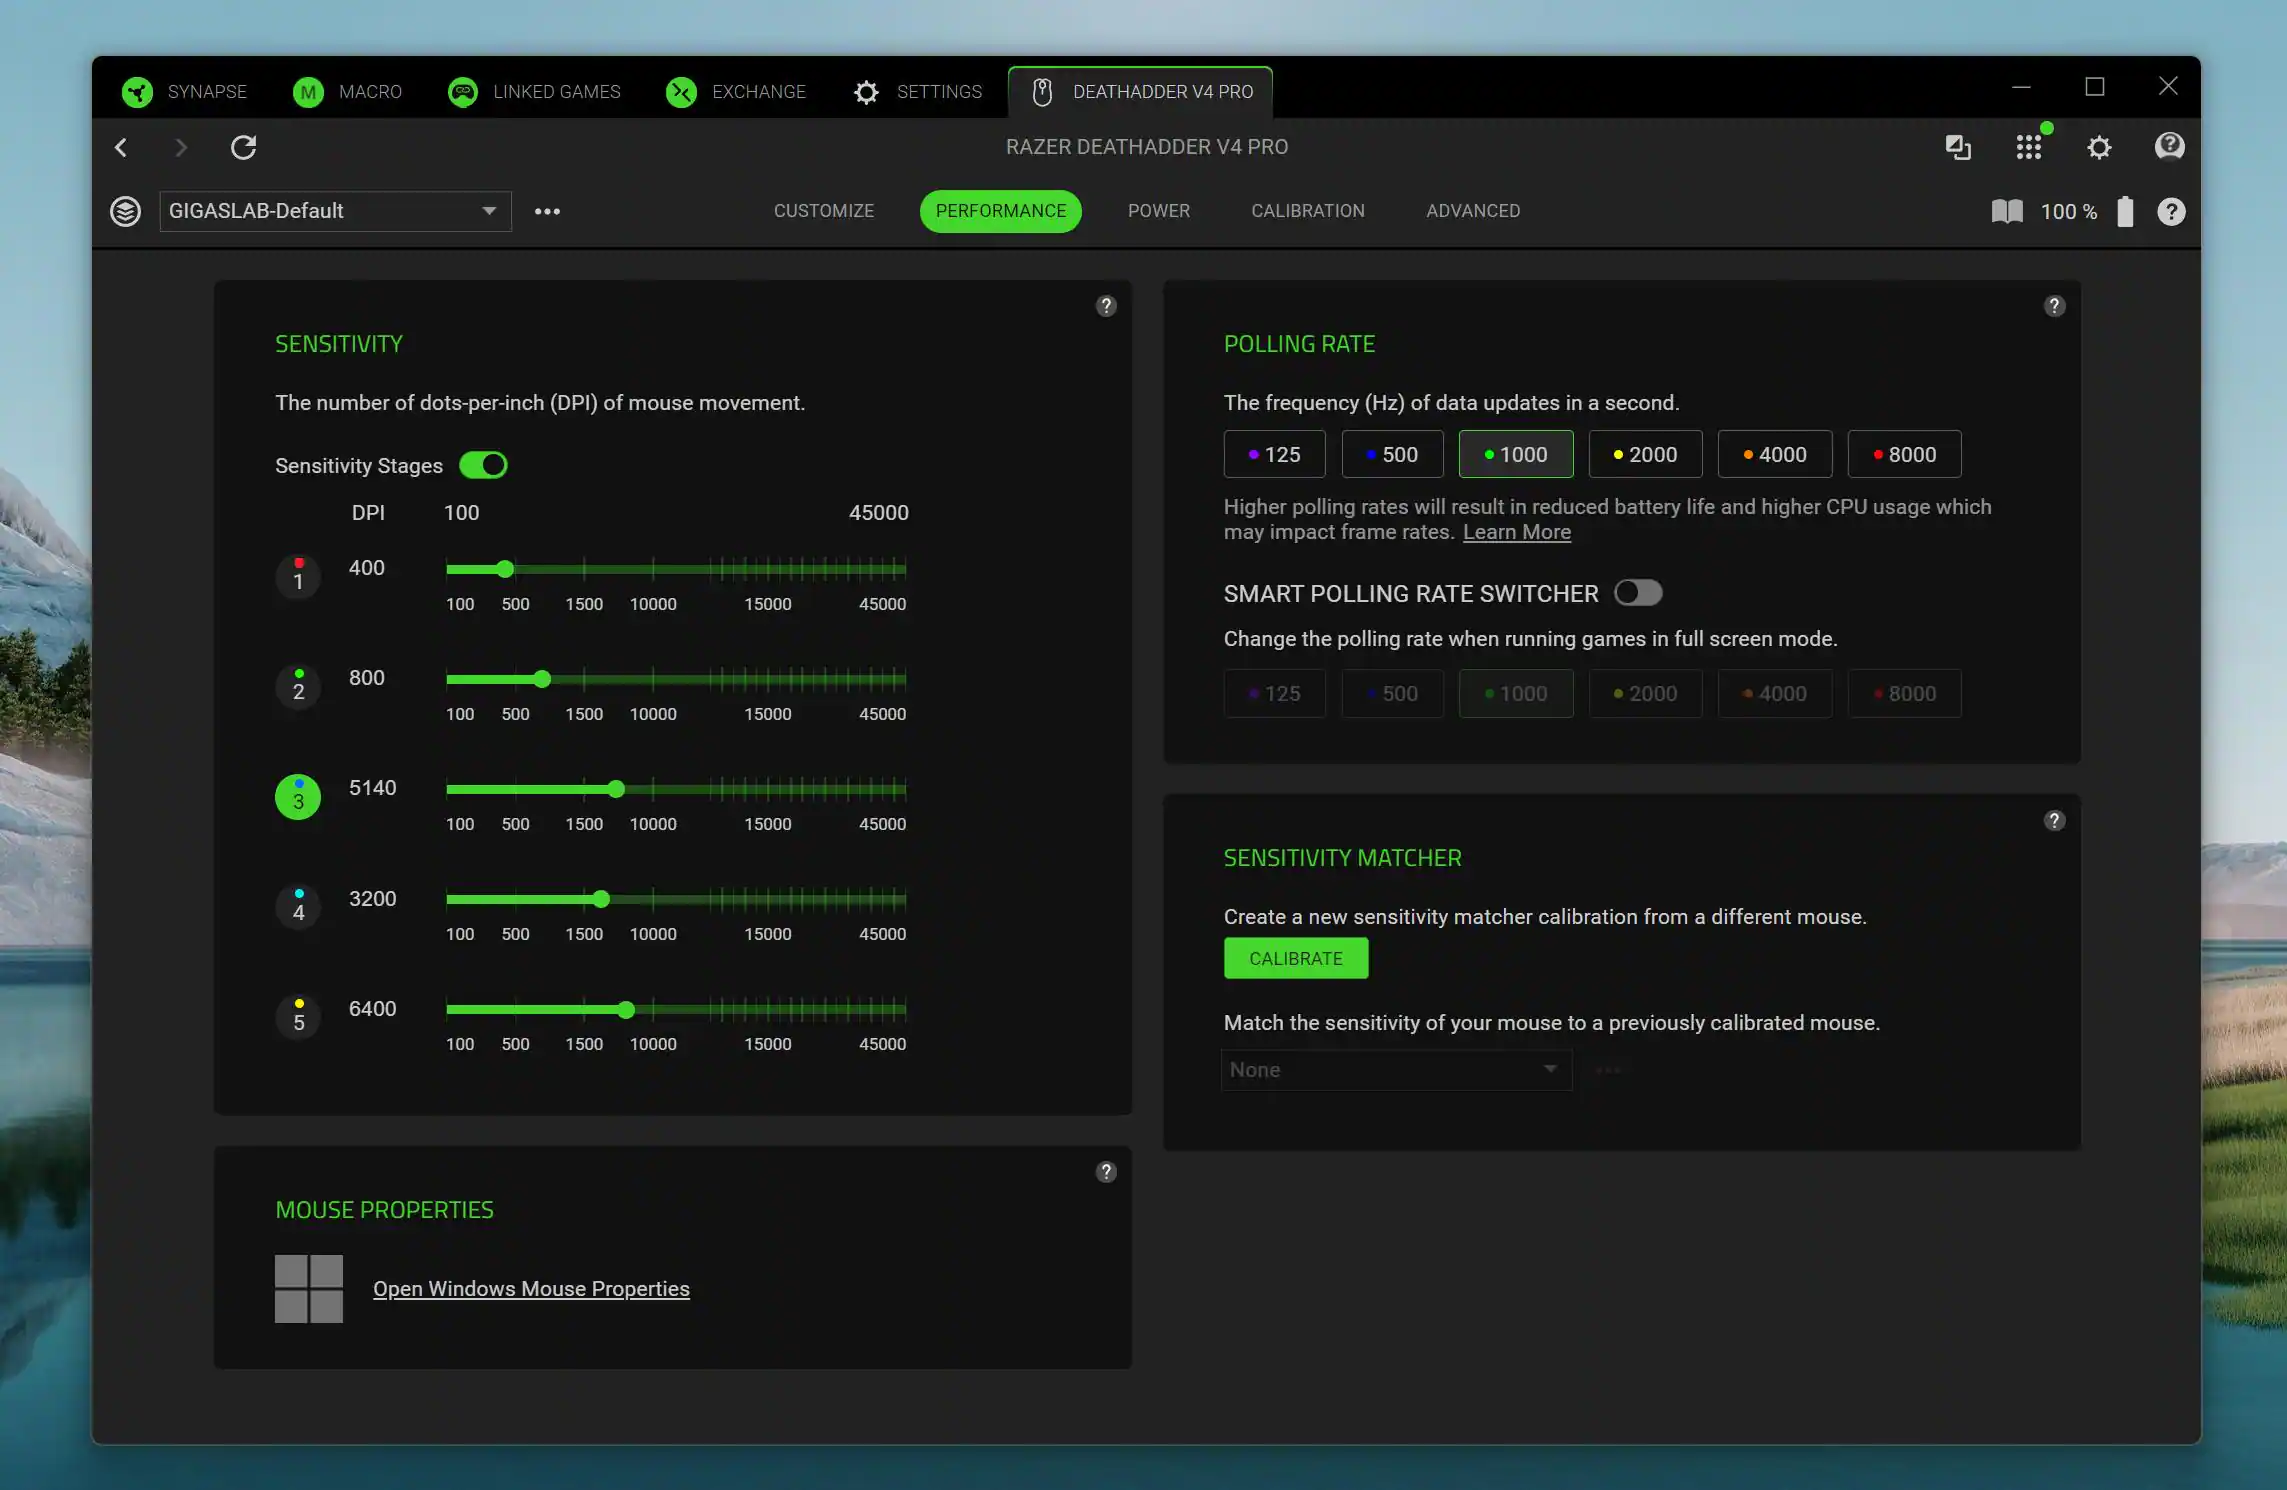Screen dimensions: 2287x1490
Task: Open the modules grid icon
Action: (x=2028, y=148)
